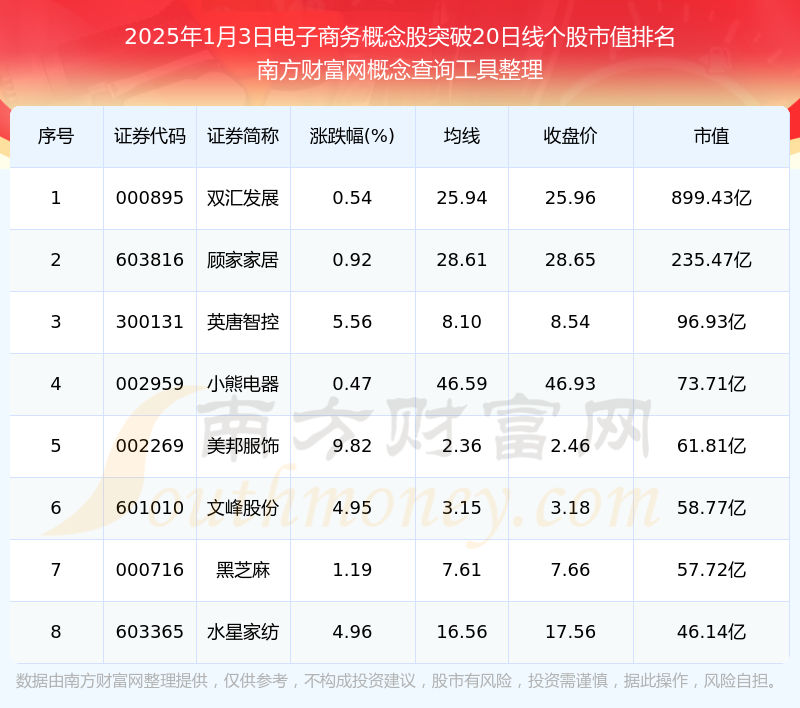Click stock code 601010
Viewport: 800px width, 708px height.
coord(149,508)
